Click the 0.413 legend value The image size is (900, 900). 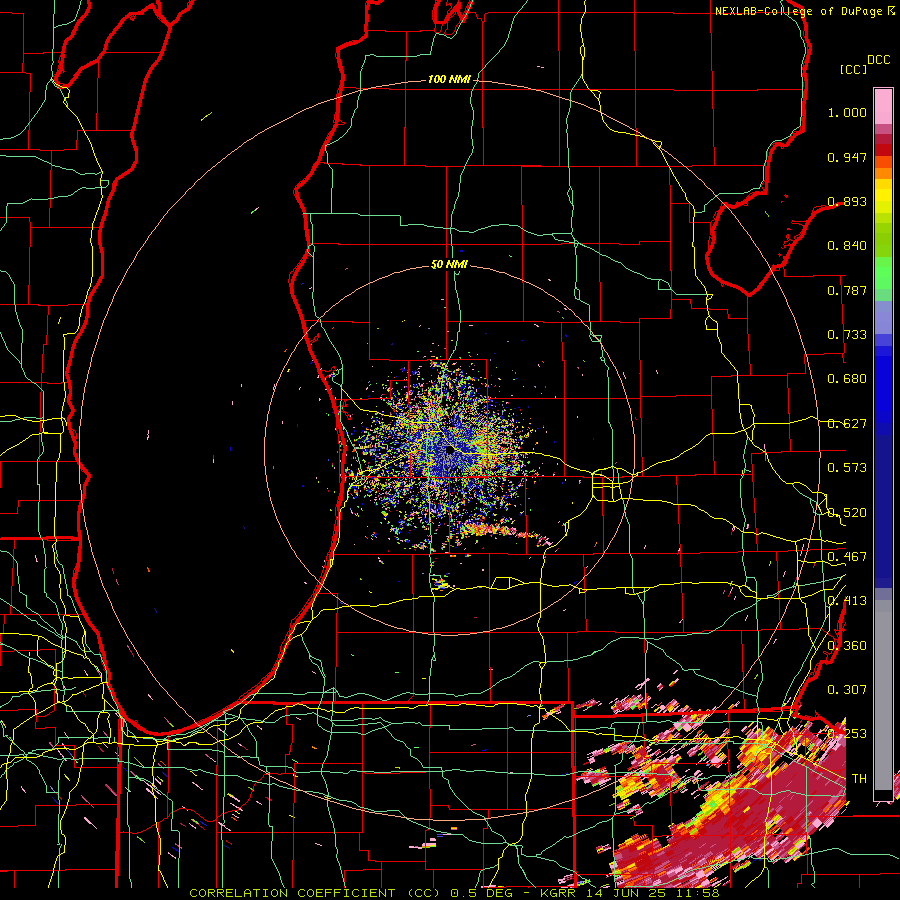point(847,601)
